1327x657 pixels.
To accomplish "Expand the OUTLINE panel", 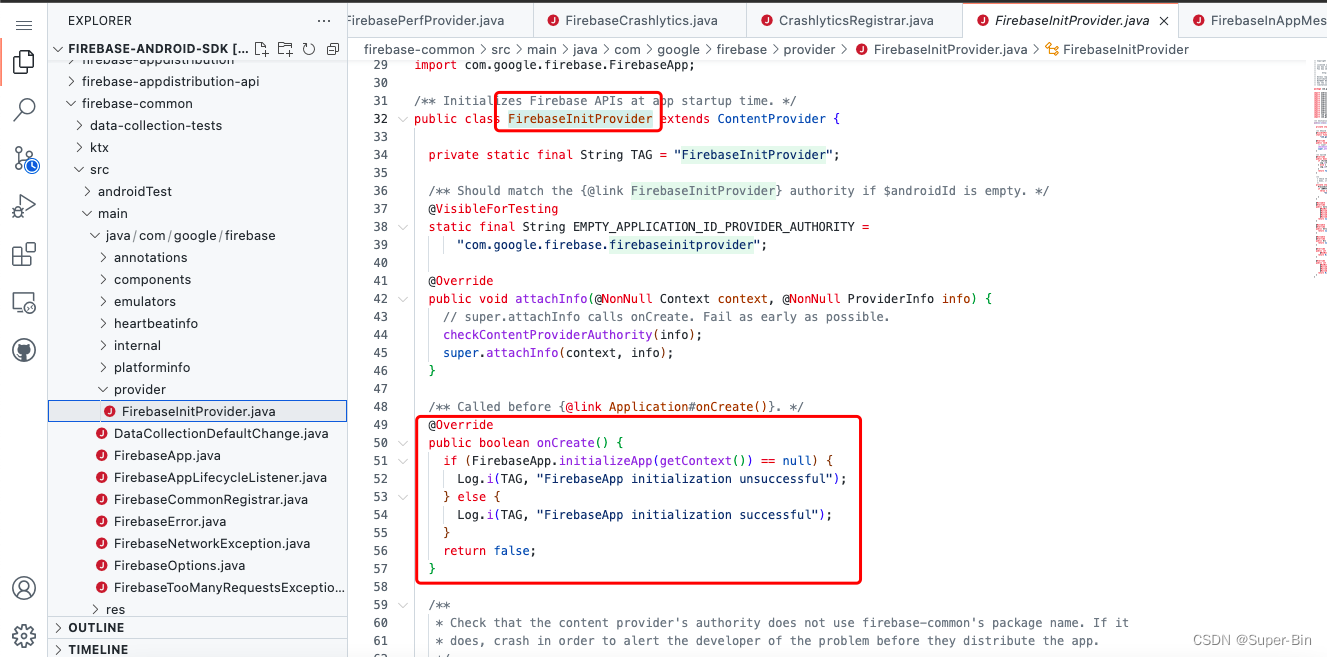I will 197,628.
